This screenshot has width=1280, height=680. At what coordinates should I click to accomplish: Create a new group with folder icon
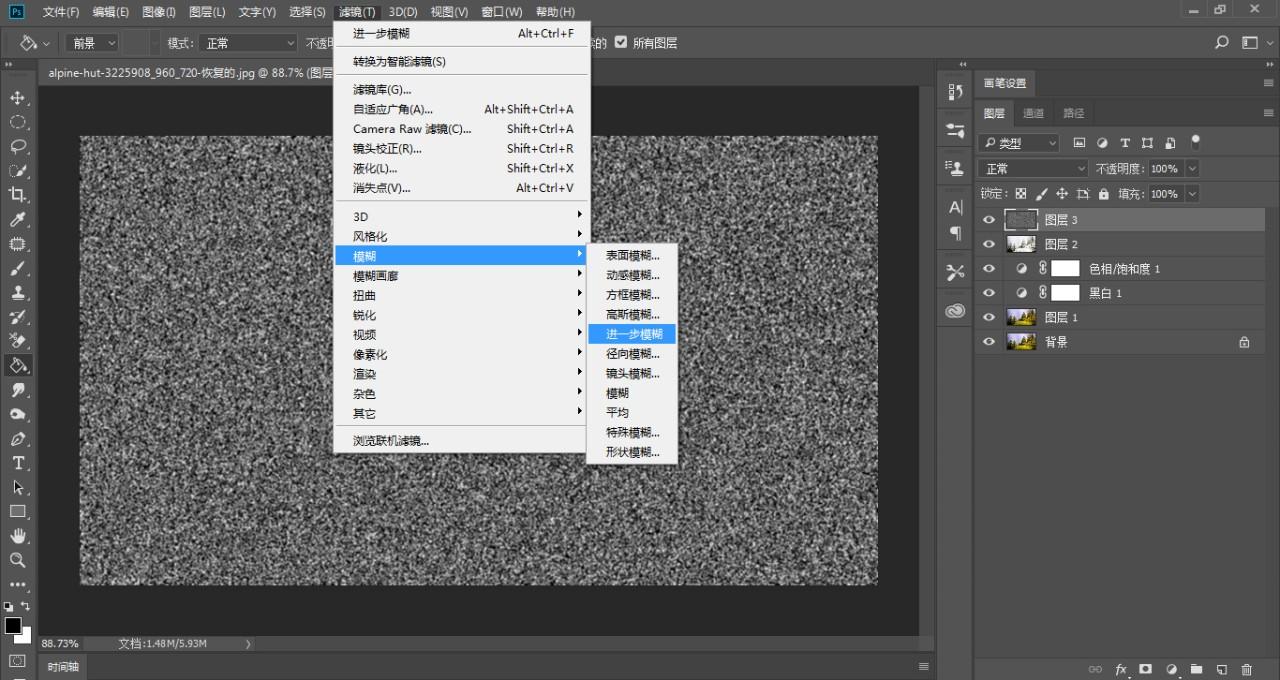click(x=1196, y=669)
